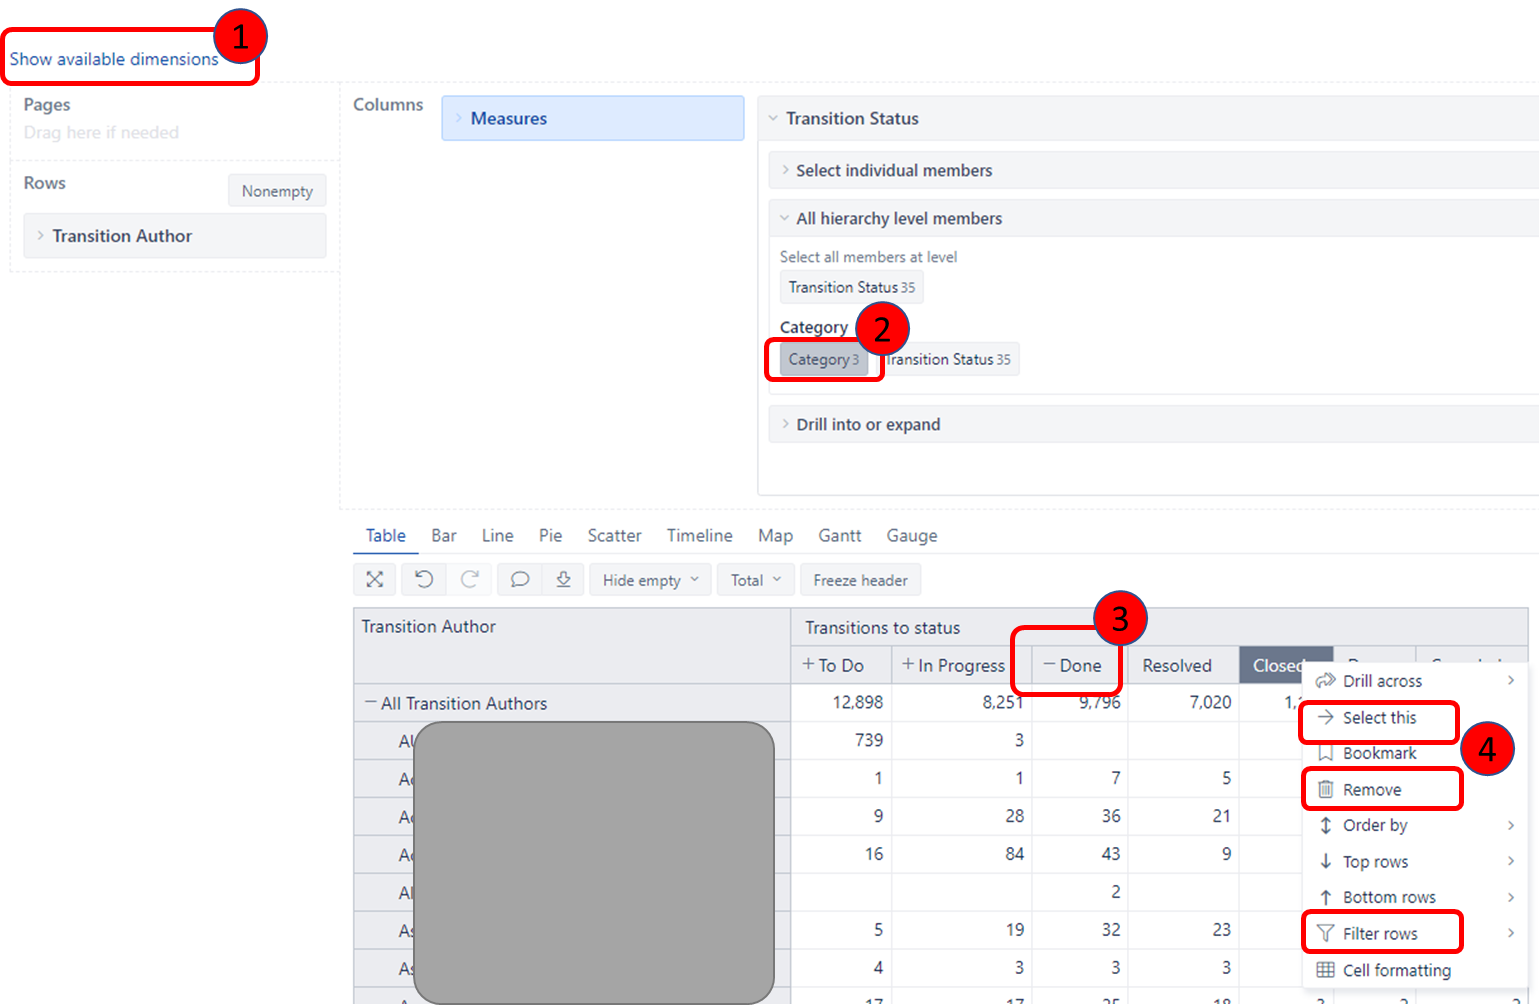Click the undo arrow icon
The width and height of the screenshot is (1539, 1005).
(x=424, y=580)
